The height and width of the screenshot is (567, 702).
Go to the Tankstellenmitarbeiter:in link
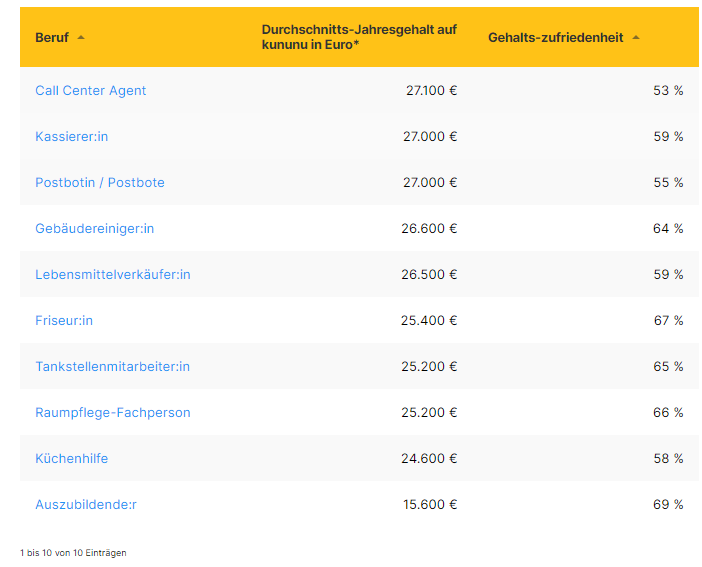(112, 367)
